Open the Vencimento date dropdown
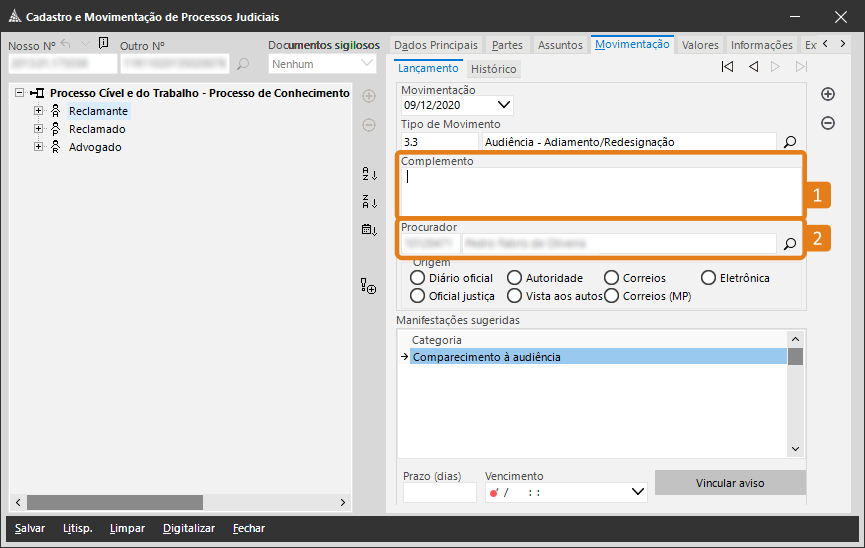 (639, 492)
